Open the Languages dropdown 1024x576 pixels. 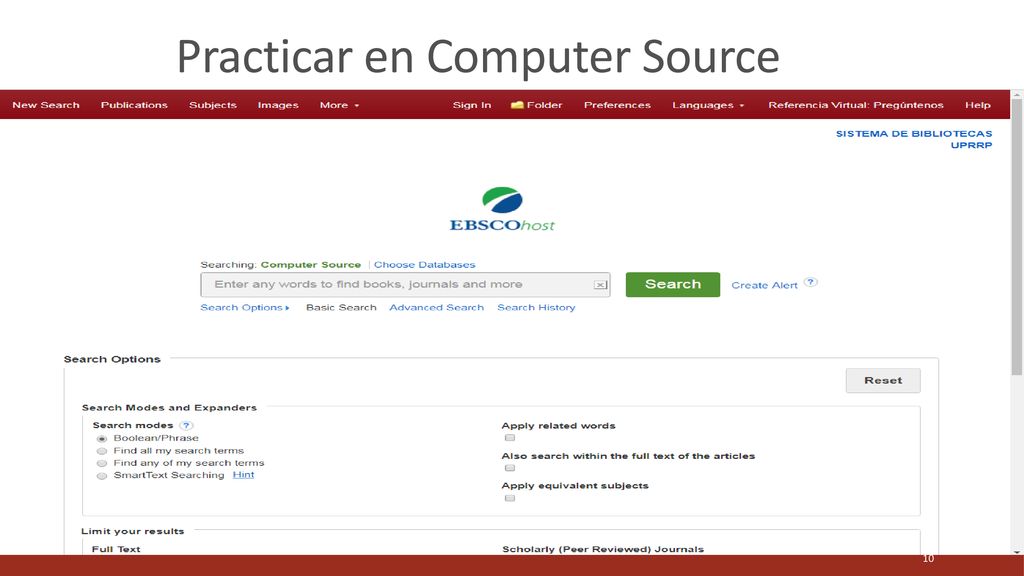(708, 104)
